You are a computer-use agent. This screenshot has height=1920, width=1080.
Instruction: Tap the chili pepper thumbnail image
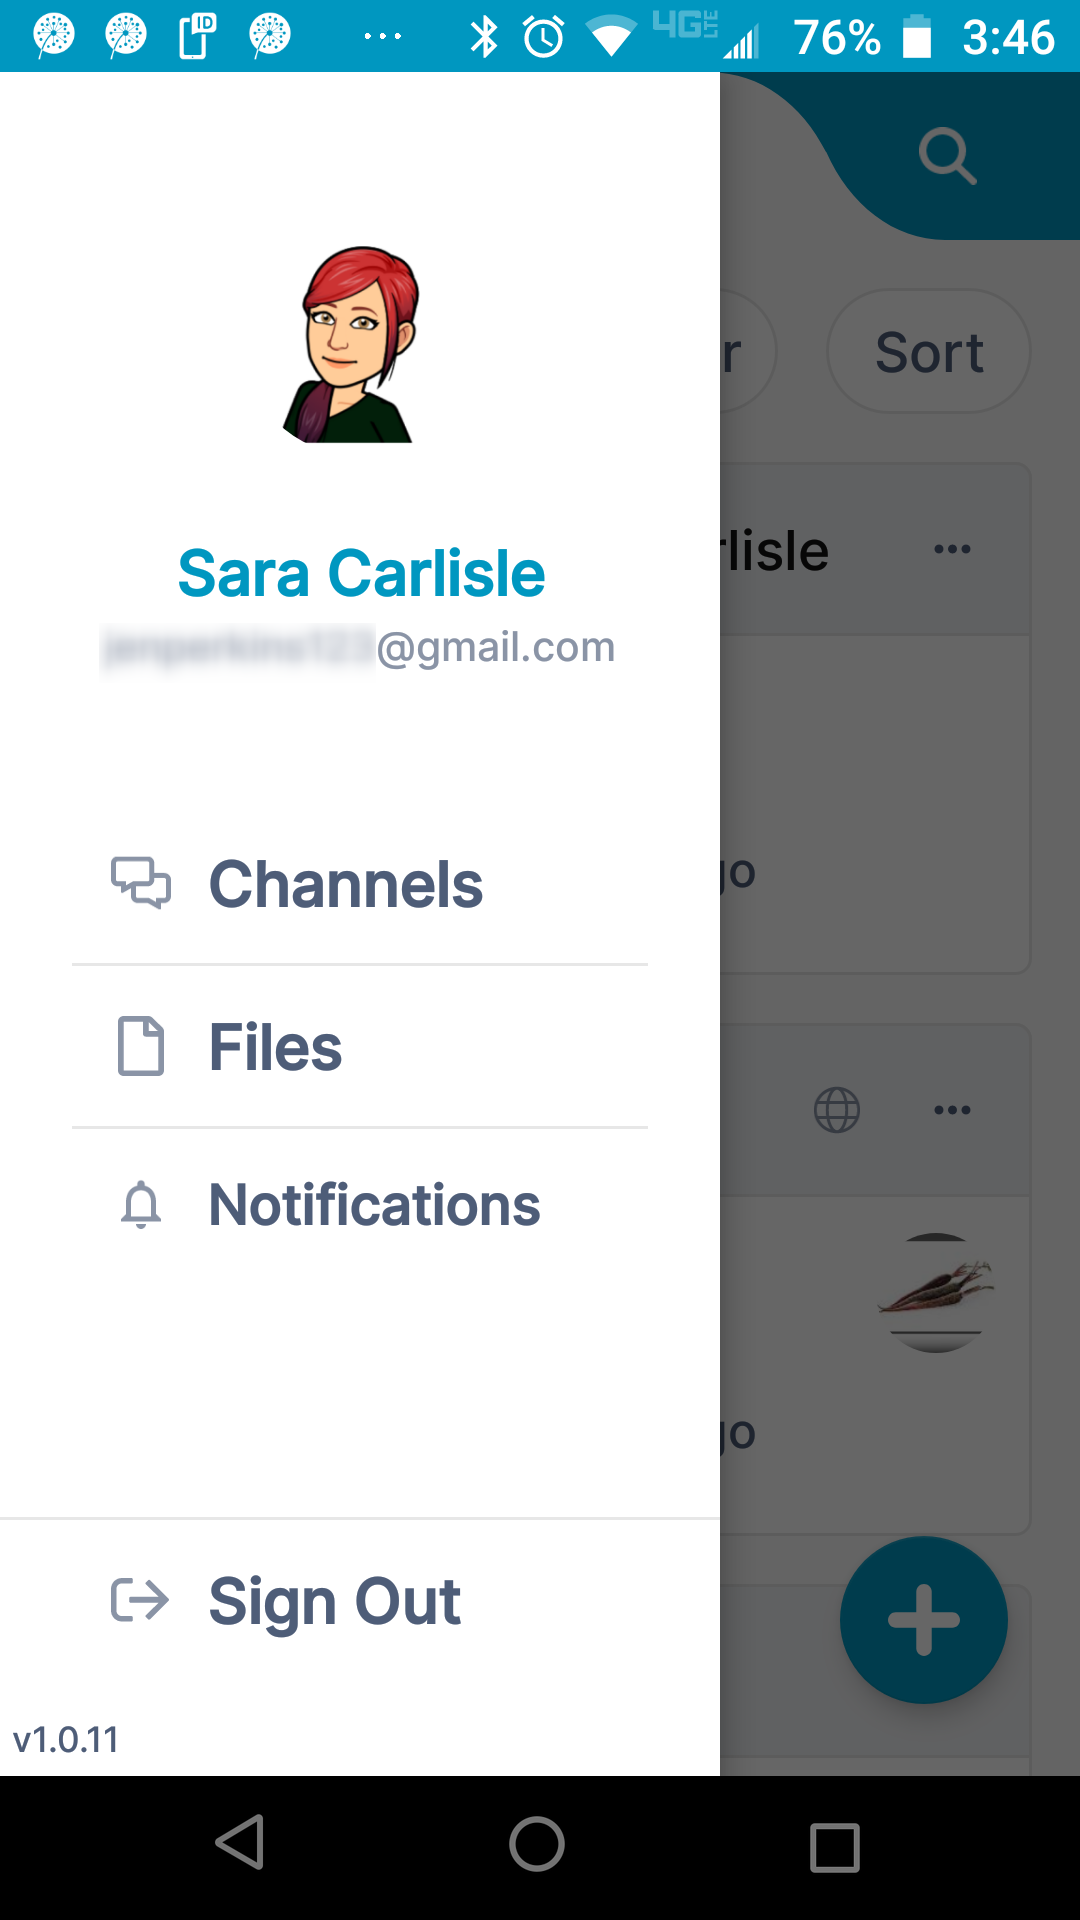(936, 1293)
